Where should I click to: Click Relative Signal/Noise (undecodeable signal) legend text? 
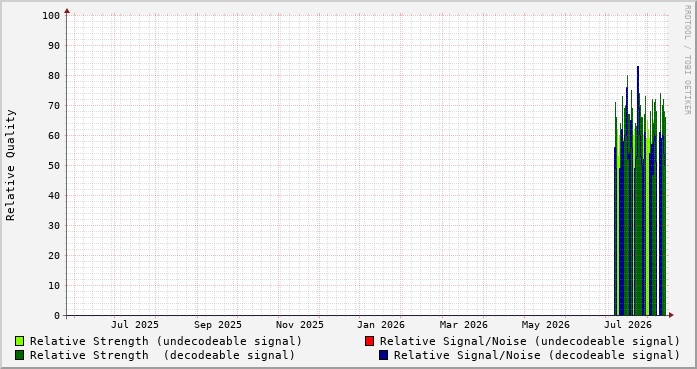coord(530,341)
